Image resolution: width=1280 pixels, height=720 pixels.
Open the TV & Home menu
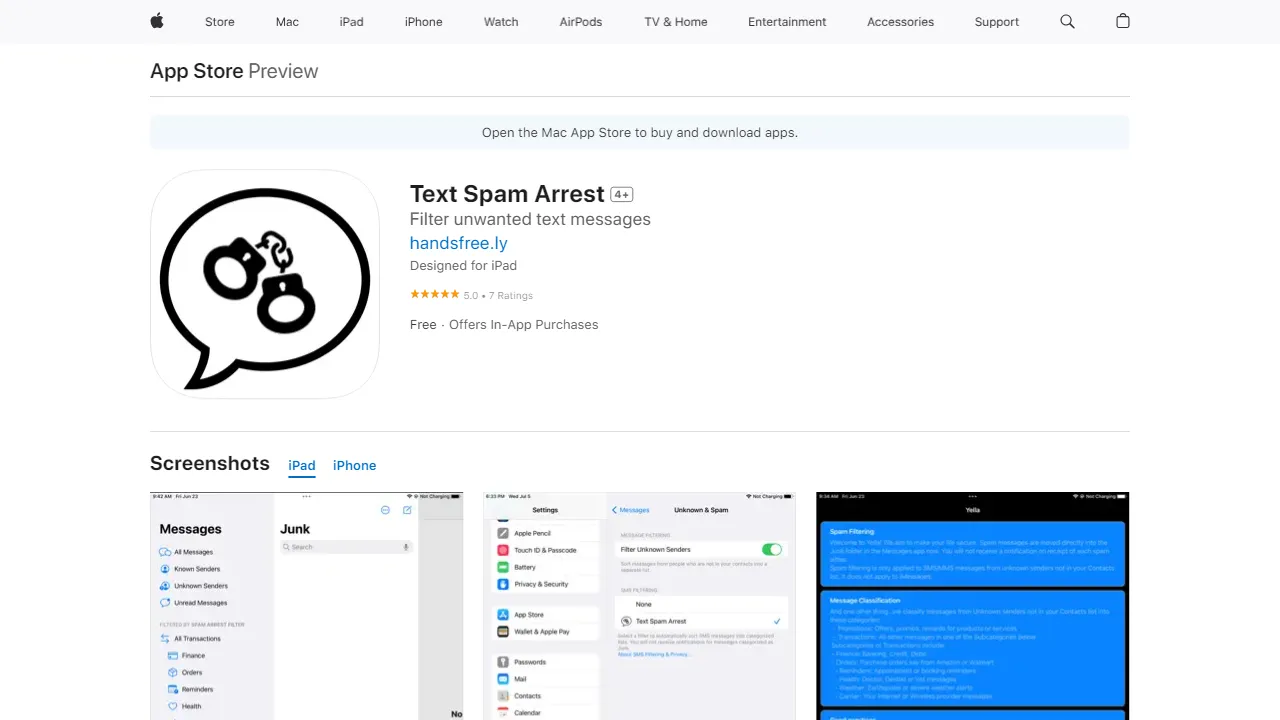click(x=676, y=22)
